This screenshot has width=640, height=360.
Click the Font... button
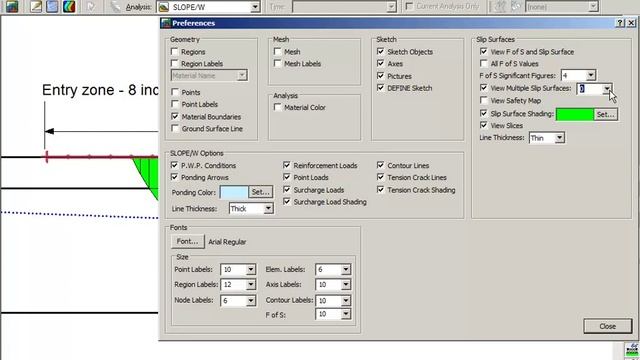coord(187,241)
